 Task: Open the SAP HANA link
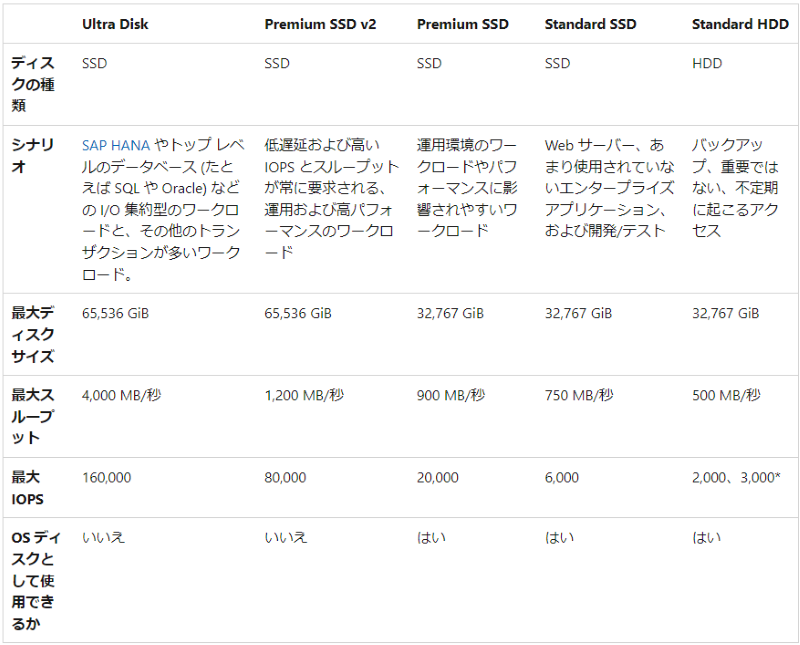point(116,145)
